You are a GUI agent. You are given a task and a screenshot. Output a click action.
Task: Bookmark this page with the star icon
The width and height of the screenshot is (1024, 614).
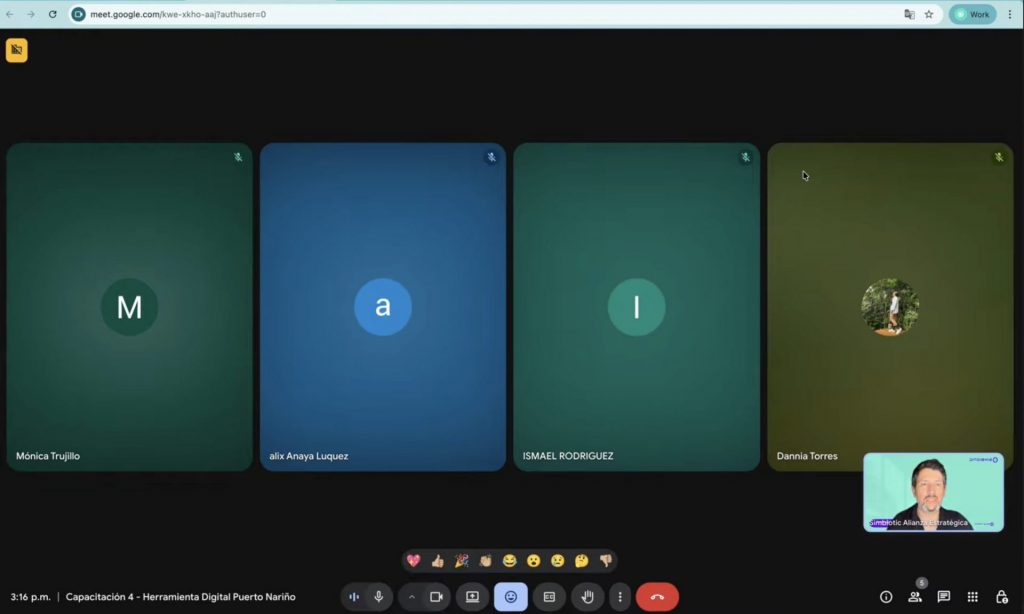[x=929, y=14]
